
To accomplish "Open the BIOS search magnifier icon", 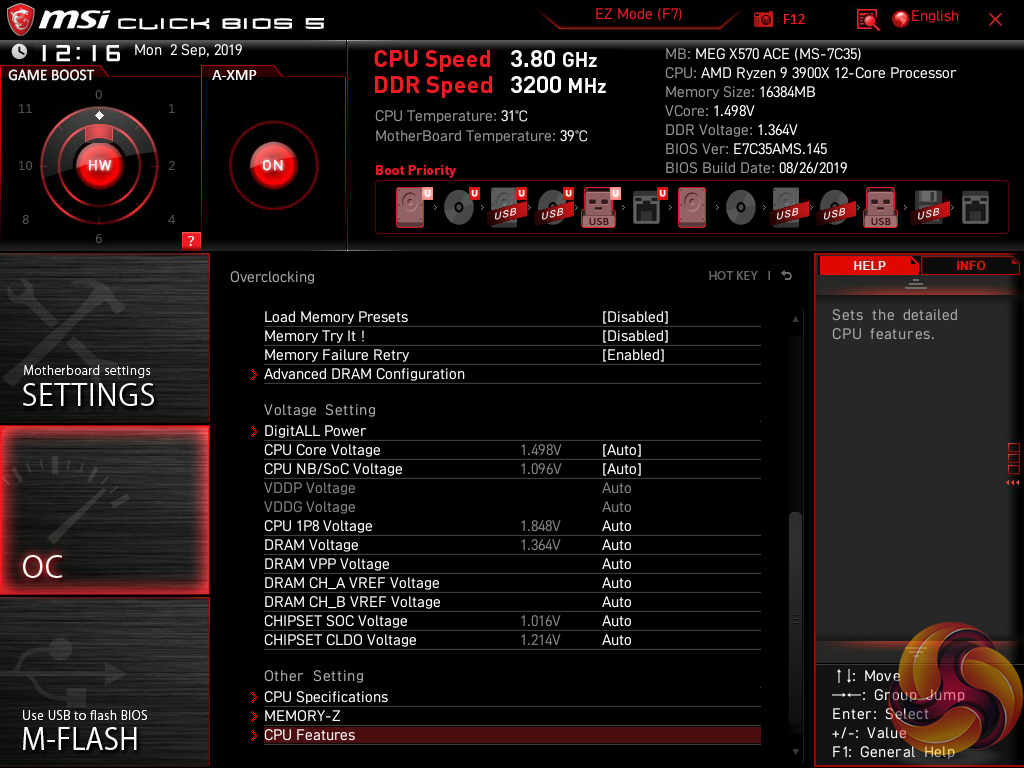I will pyautogui.click(x=867, y=20).
